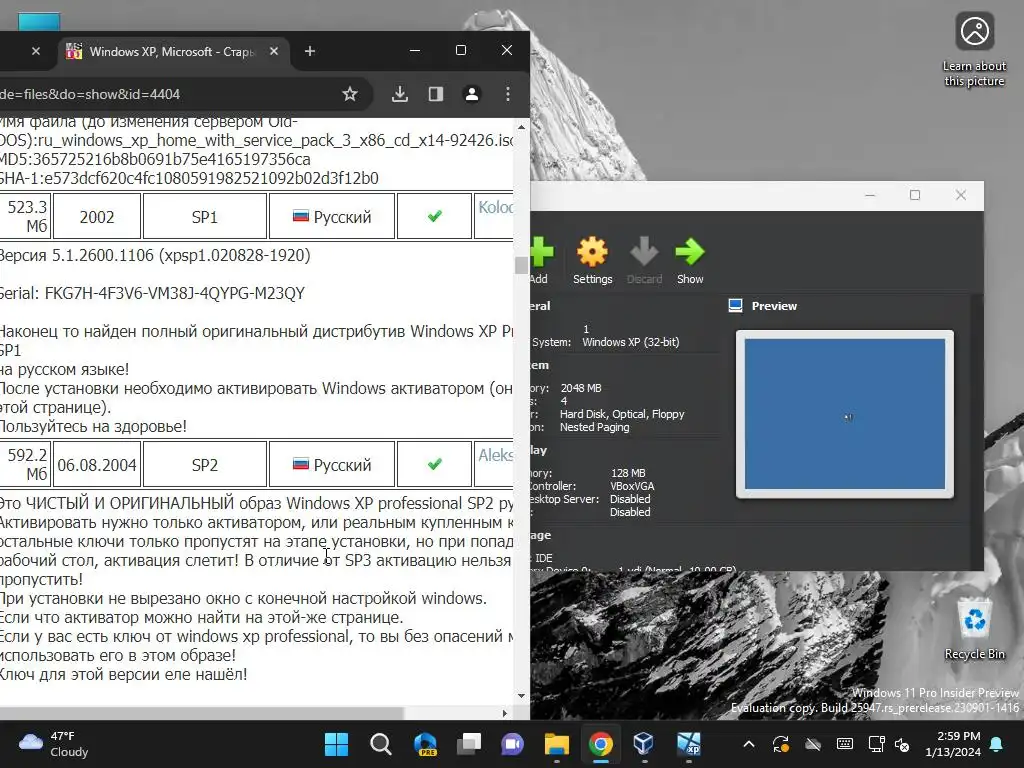Viewport: 1024px width, 768px height.
Task: Open notification bell in taskbar
Action: coord(997,744)
